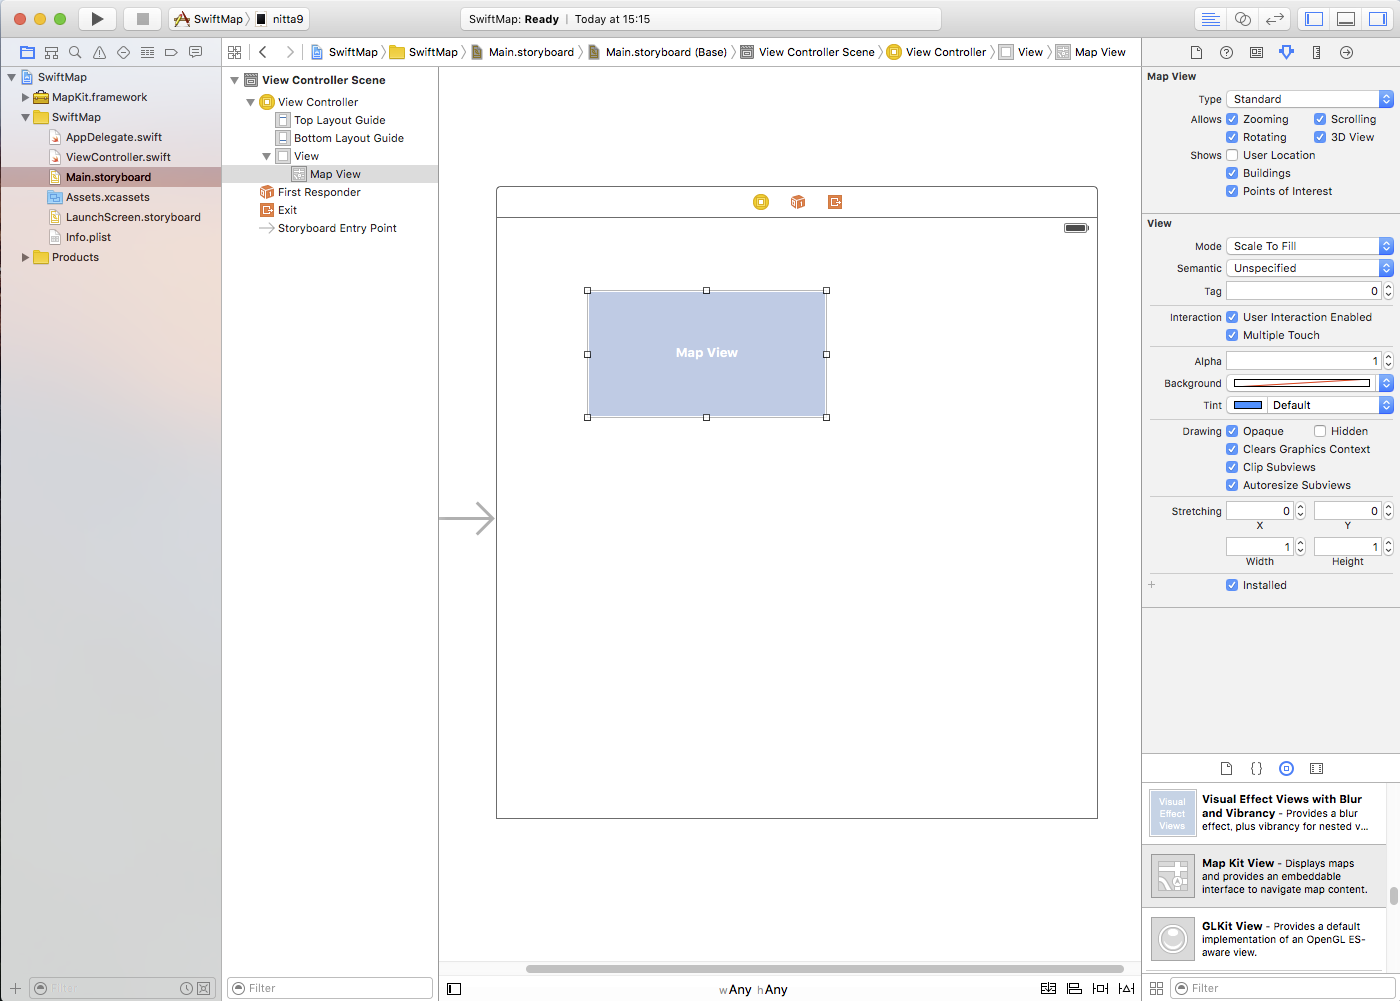Expand the Products folder
The image size is (1400, 1001).
[26, 257]
